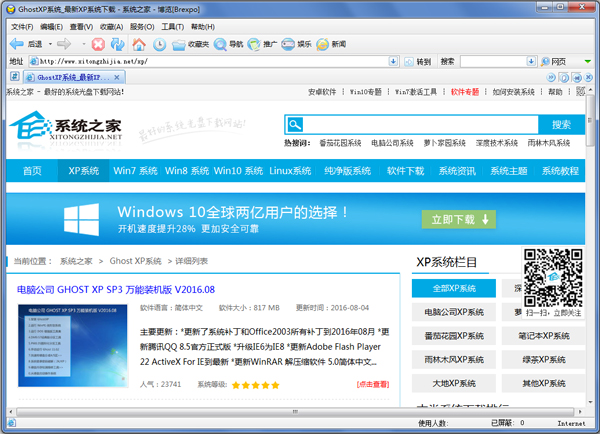Click the 立即下载 download button
600x434 pixels.
(x=459, y=219)
